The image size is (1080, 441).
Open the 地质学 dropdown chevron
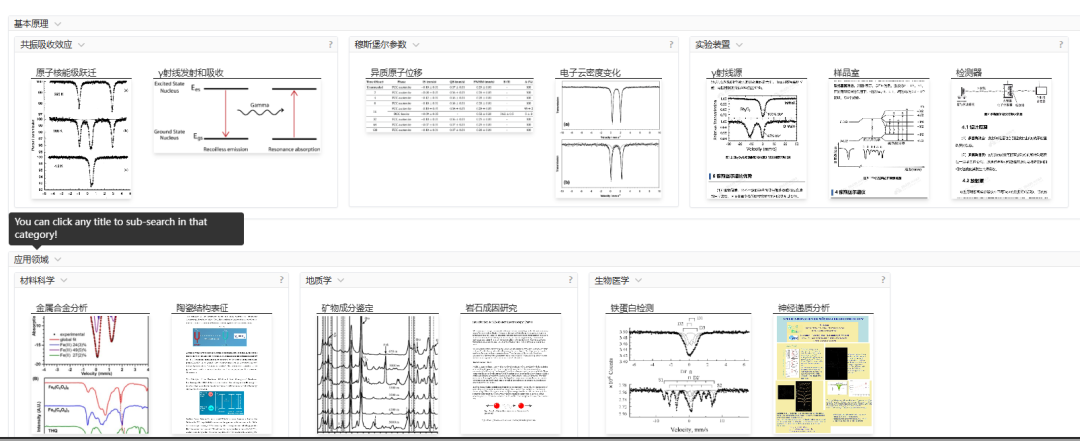341,280
